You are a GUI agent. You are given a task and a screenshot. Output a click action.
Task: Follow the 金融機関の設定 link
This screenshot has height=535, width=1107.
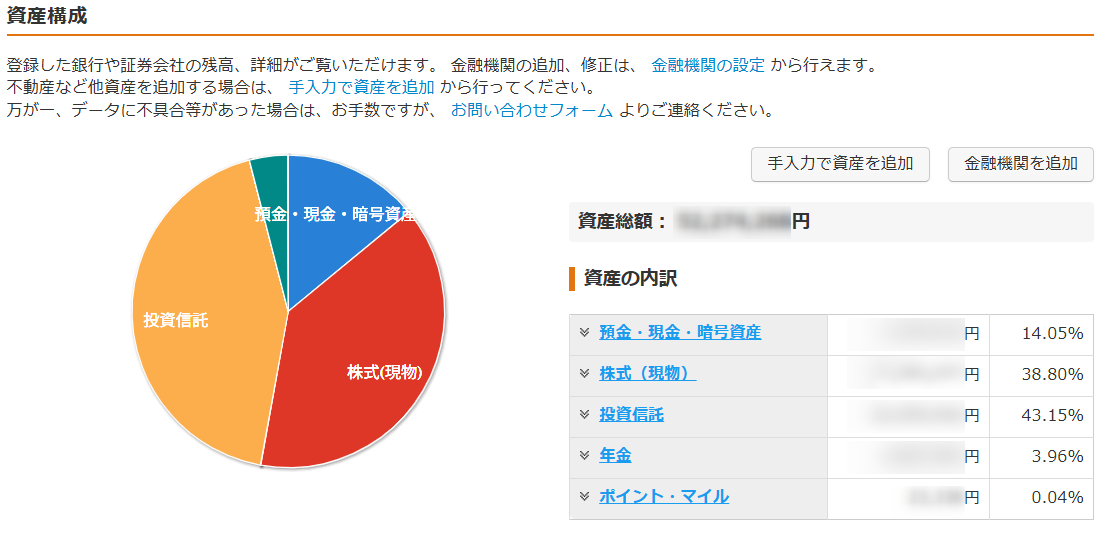(x=708, y=66)
